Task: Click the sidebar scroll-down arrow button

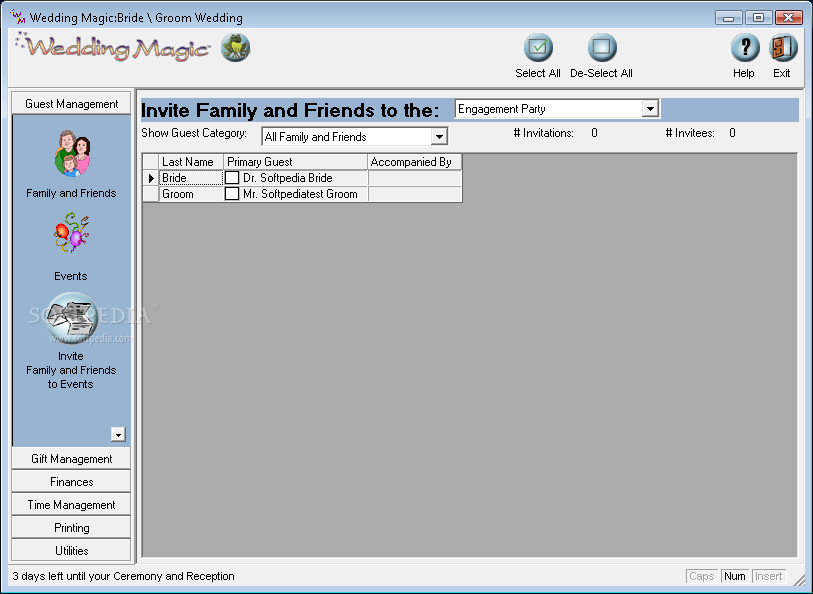Action: [118, 434]
